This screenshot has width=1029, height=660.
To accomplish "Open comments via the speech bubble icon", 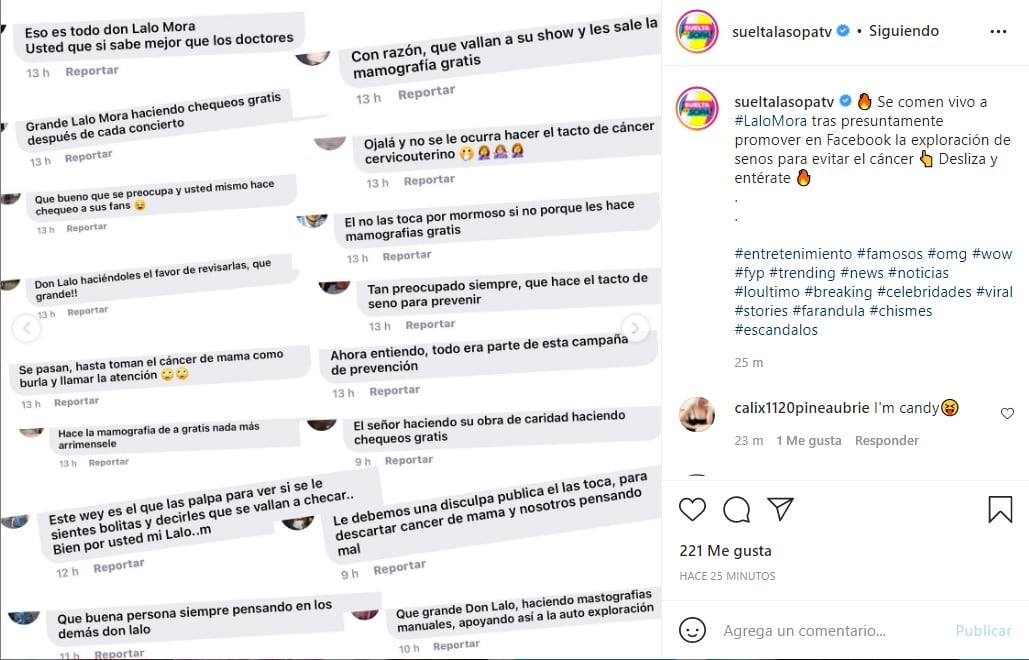I will pos(737,510).
